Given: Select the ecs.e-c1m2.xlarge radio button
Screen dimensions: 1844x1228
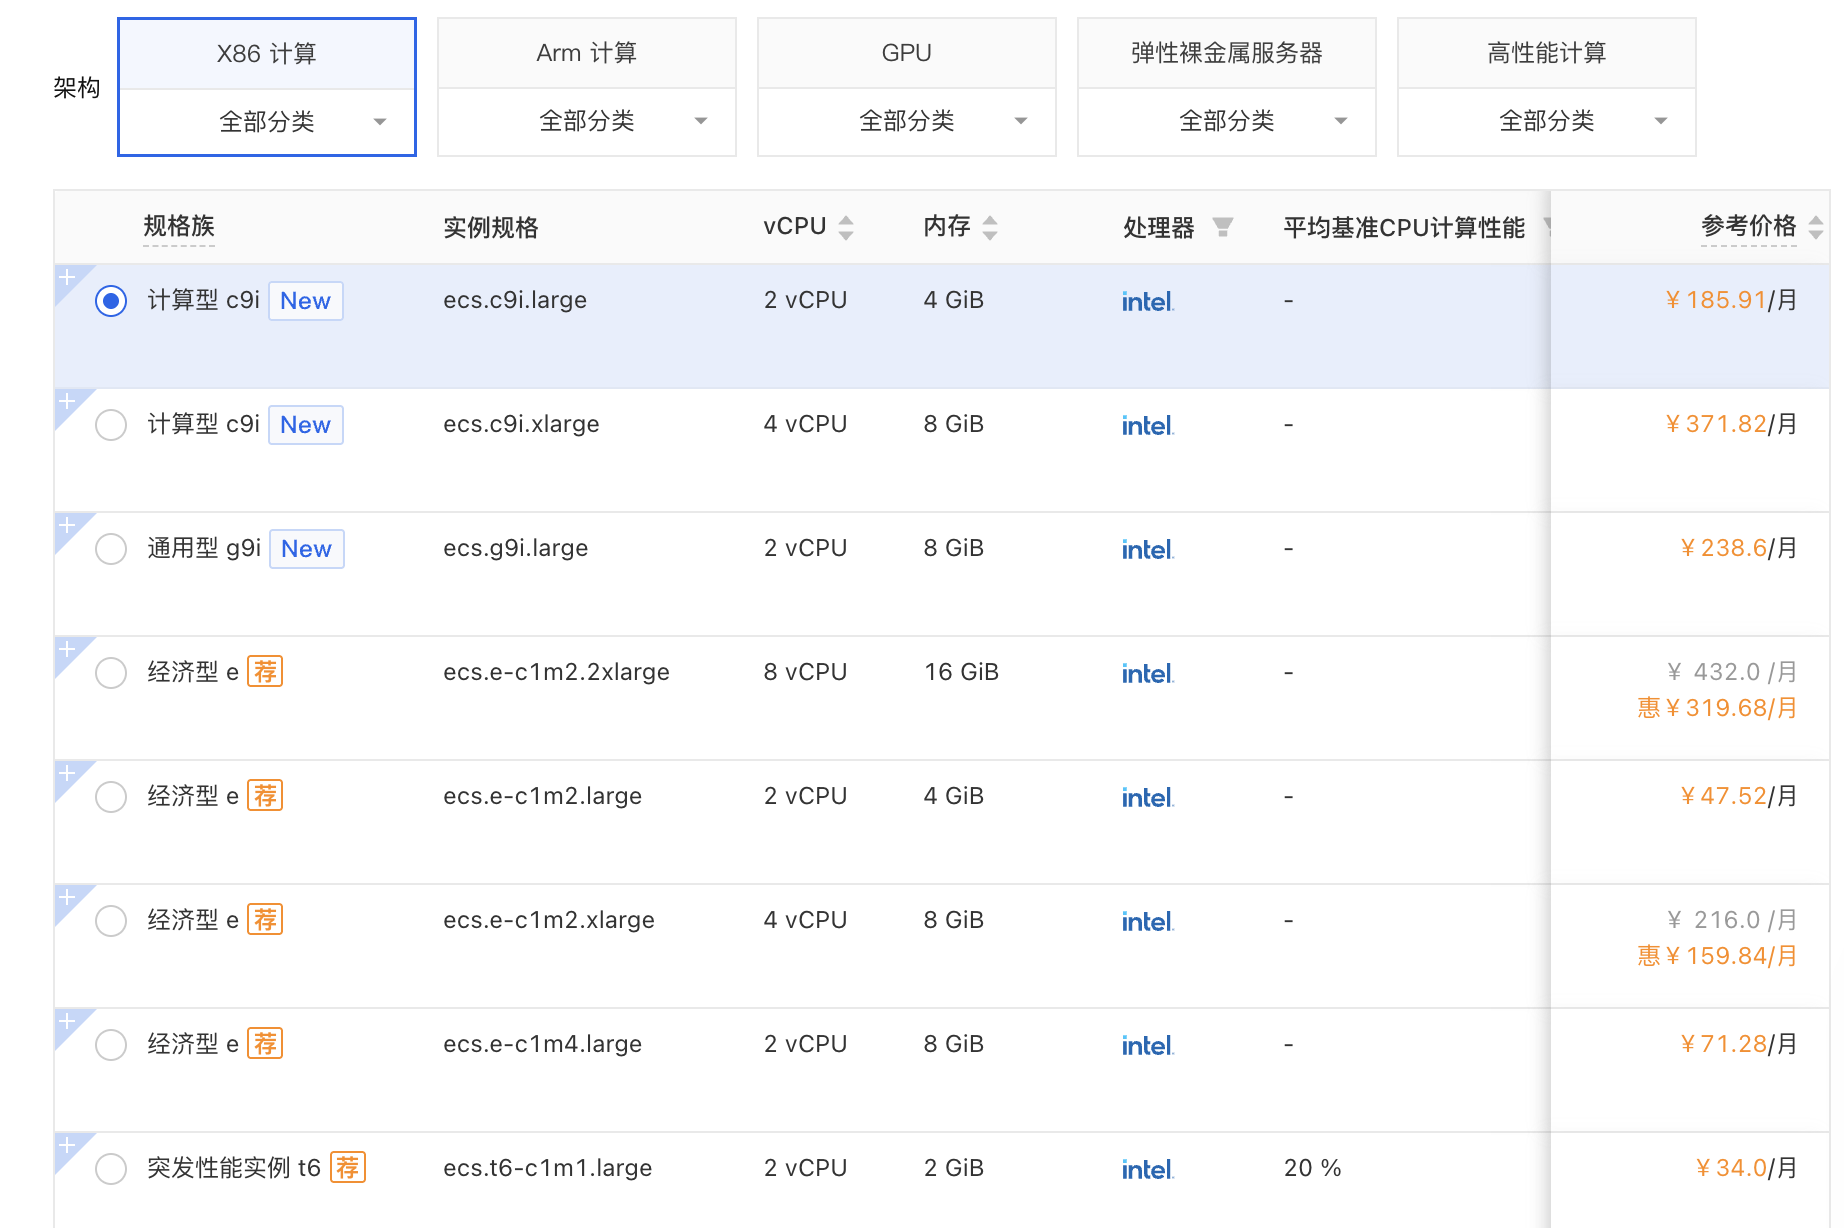Looking at the screenshot, I should 111,921.
